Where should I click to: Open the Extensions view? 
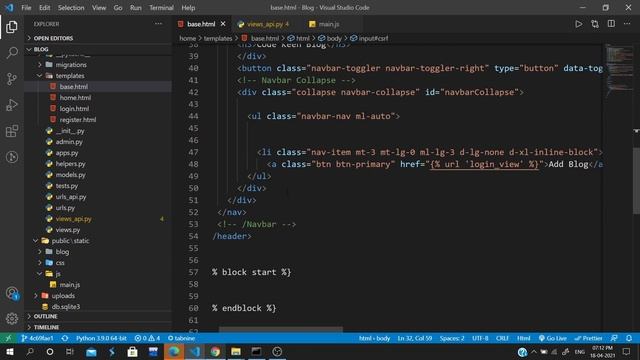coord(12,131)
